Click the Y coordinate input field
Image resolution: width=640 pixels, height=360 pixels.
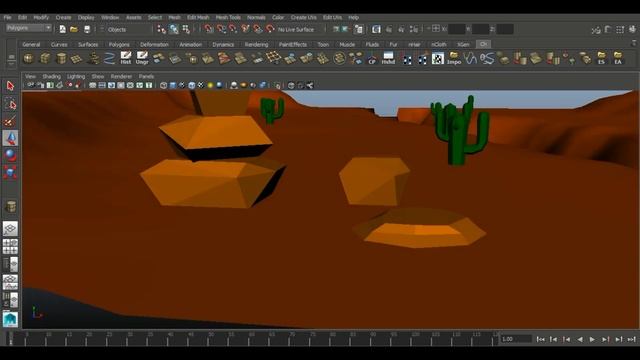pos(480,29)
